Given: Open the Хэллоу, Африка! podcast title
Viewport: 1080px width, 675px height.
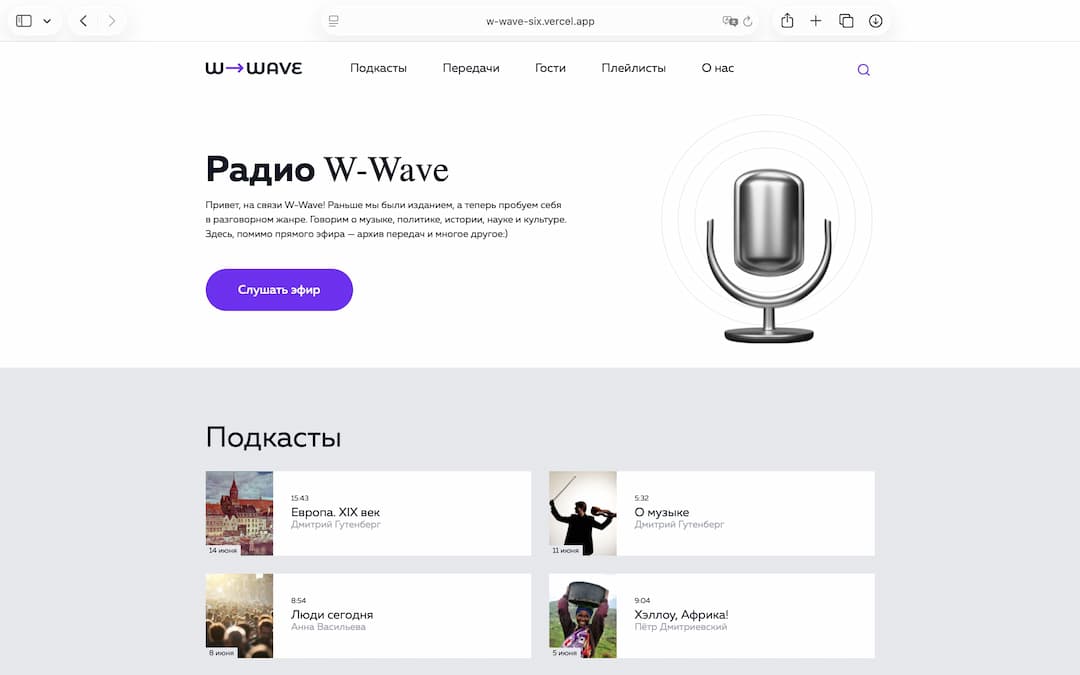Looking at the screenshot, I should point(681,614).
